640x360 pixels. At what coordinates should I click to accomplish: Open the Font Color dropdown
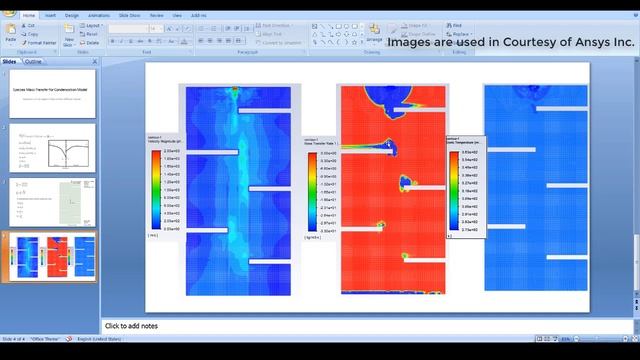185,42
